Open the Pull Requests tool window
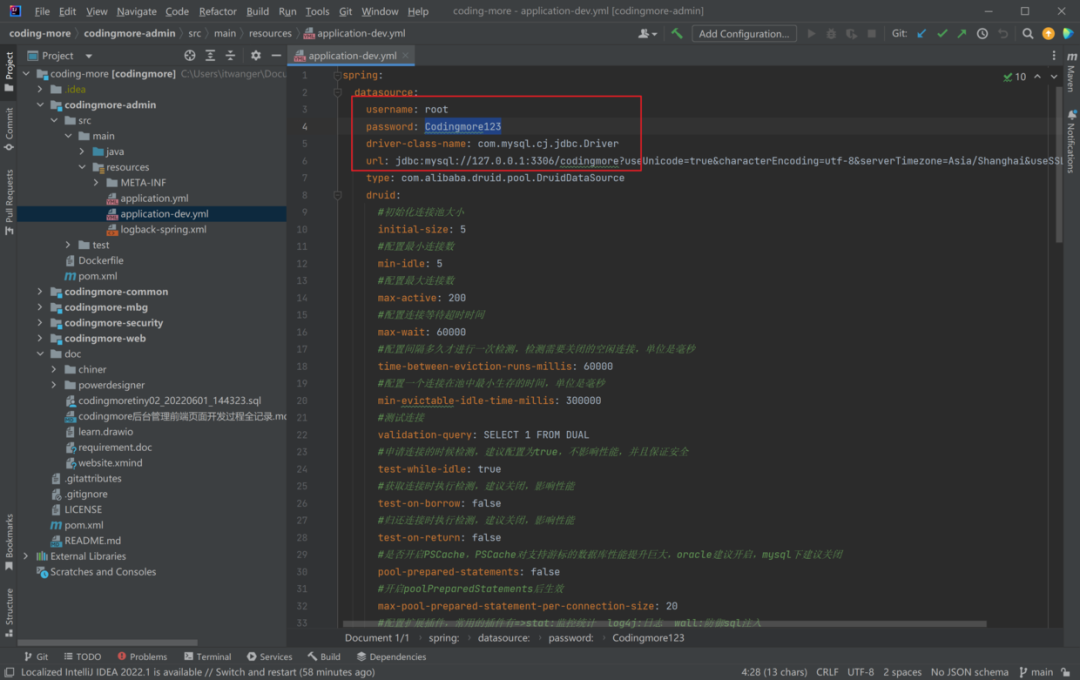The height and width of the screenshot is (680, 1080). tap(9, 202)
